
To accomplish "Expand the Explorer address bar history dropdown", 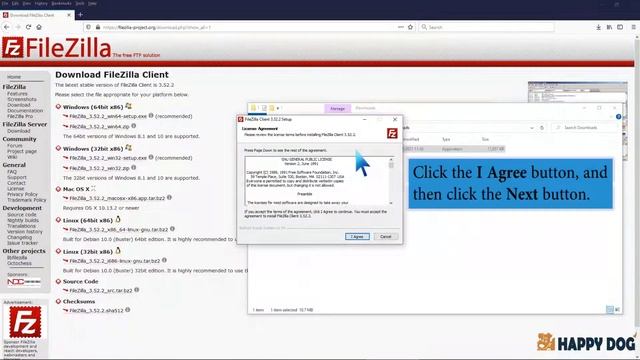I will point(531,128).
